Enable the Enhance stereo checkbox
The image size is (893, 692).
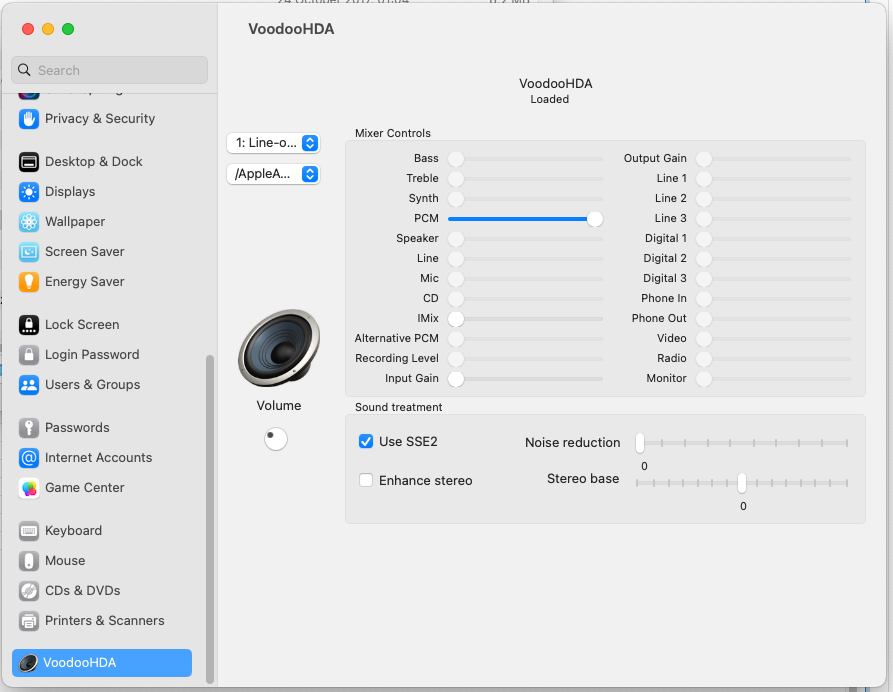(366, 480)
